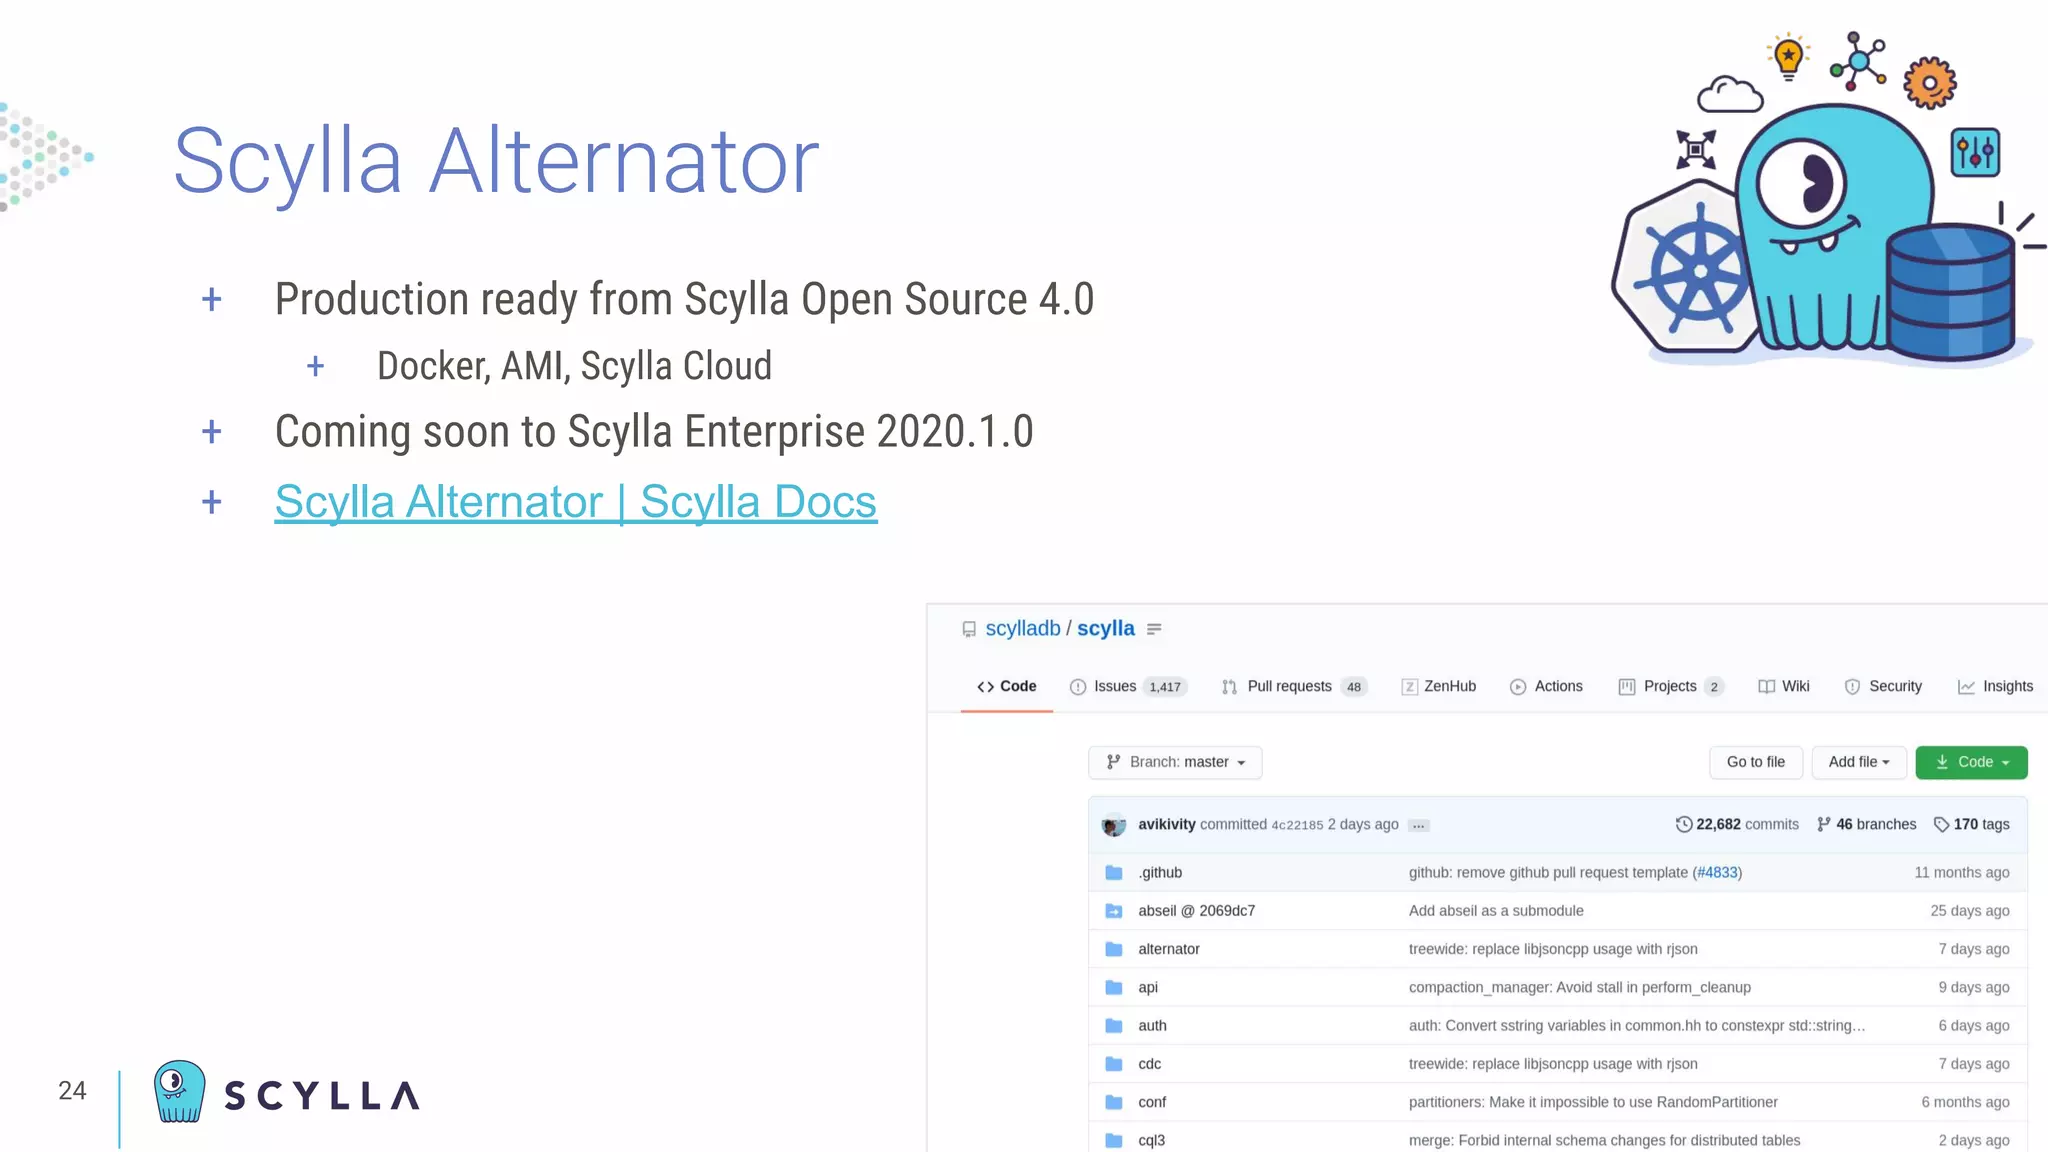Open commit 'merge: Forbid internal schema changes'
The width and height of the screenshot is (2048, 1152).
(x=1604, y=1140)
